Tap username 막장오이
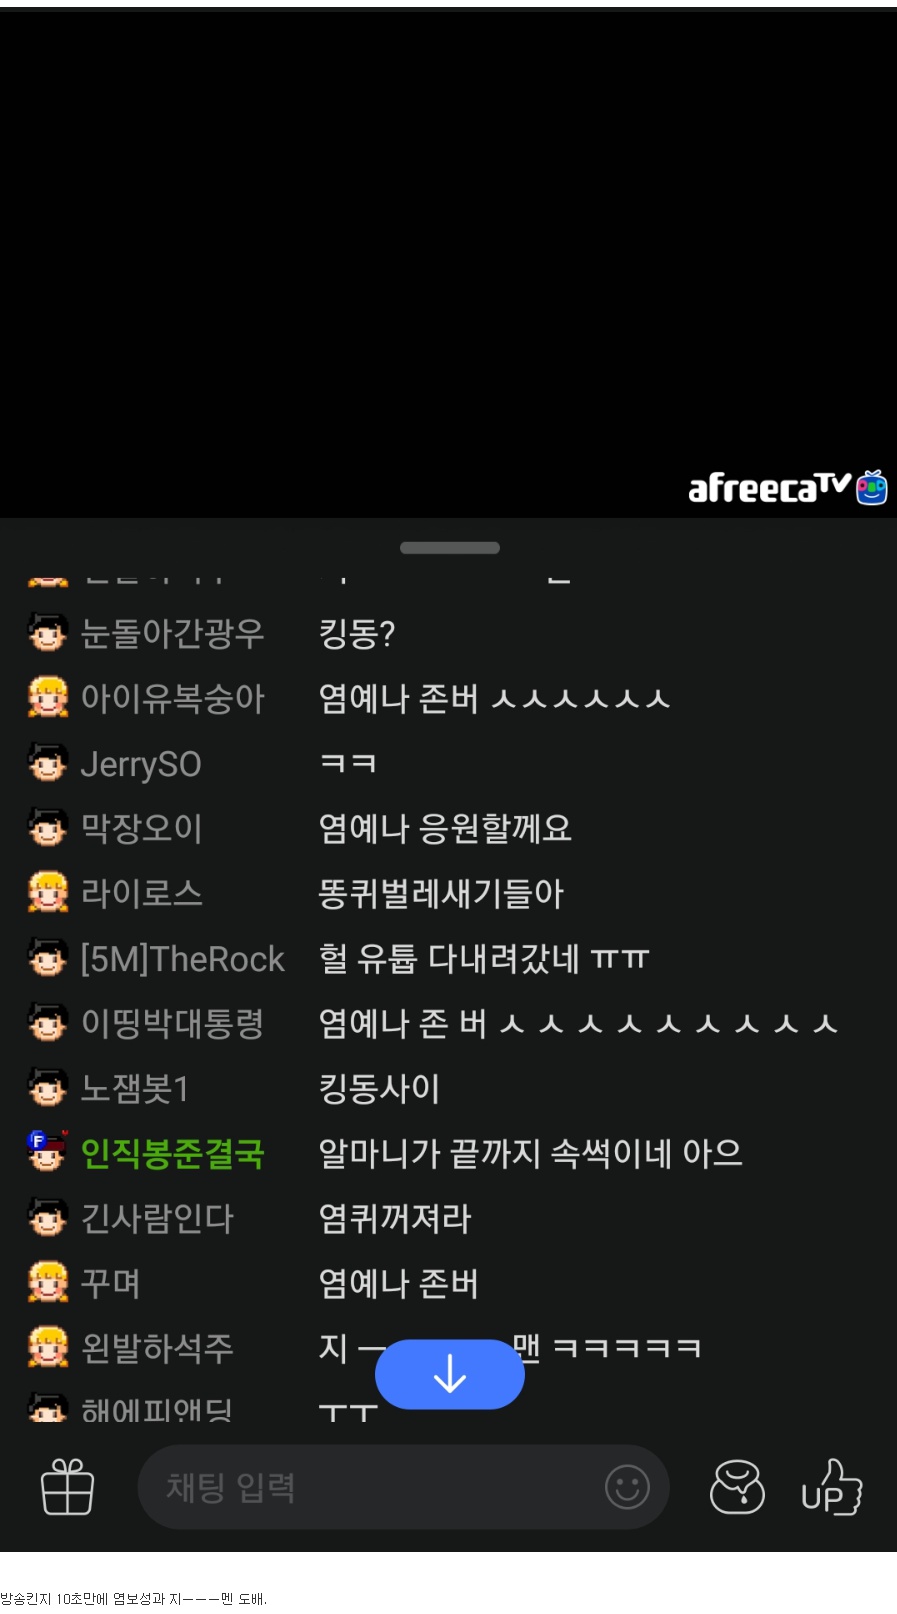This screenshot has width=897, height=1614. click(142, 828)
